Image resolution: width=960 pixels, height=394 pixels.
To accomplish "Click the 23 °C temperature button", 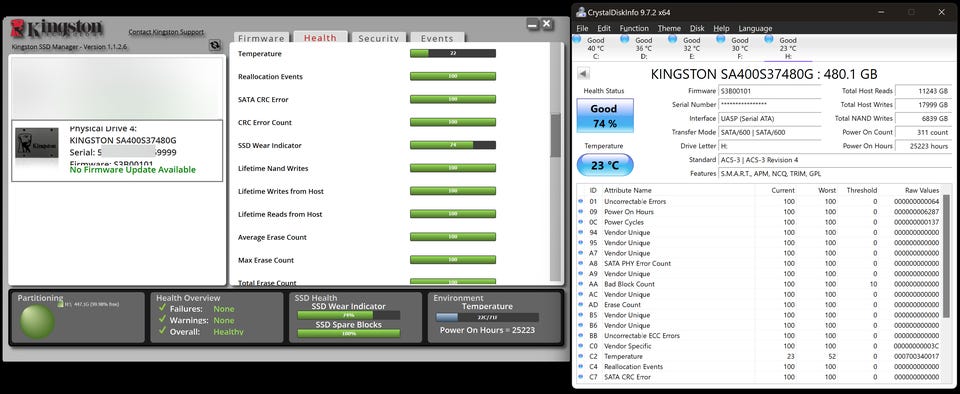I will tap(605, 165).
